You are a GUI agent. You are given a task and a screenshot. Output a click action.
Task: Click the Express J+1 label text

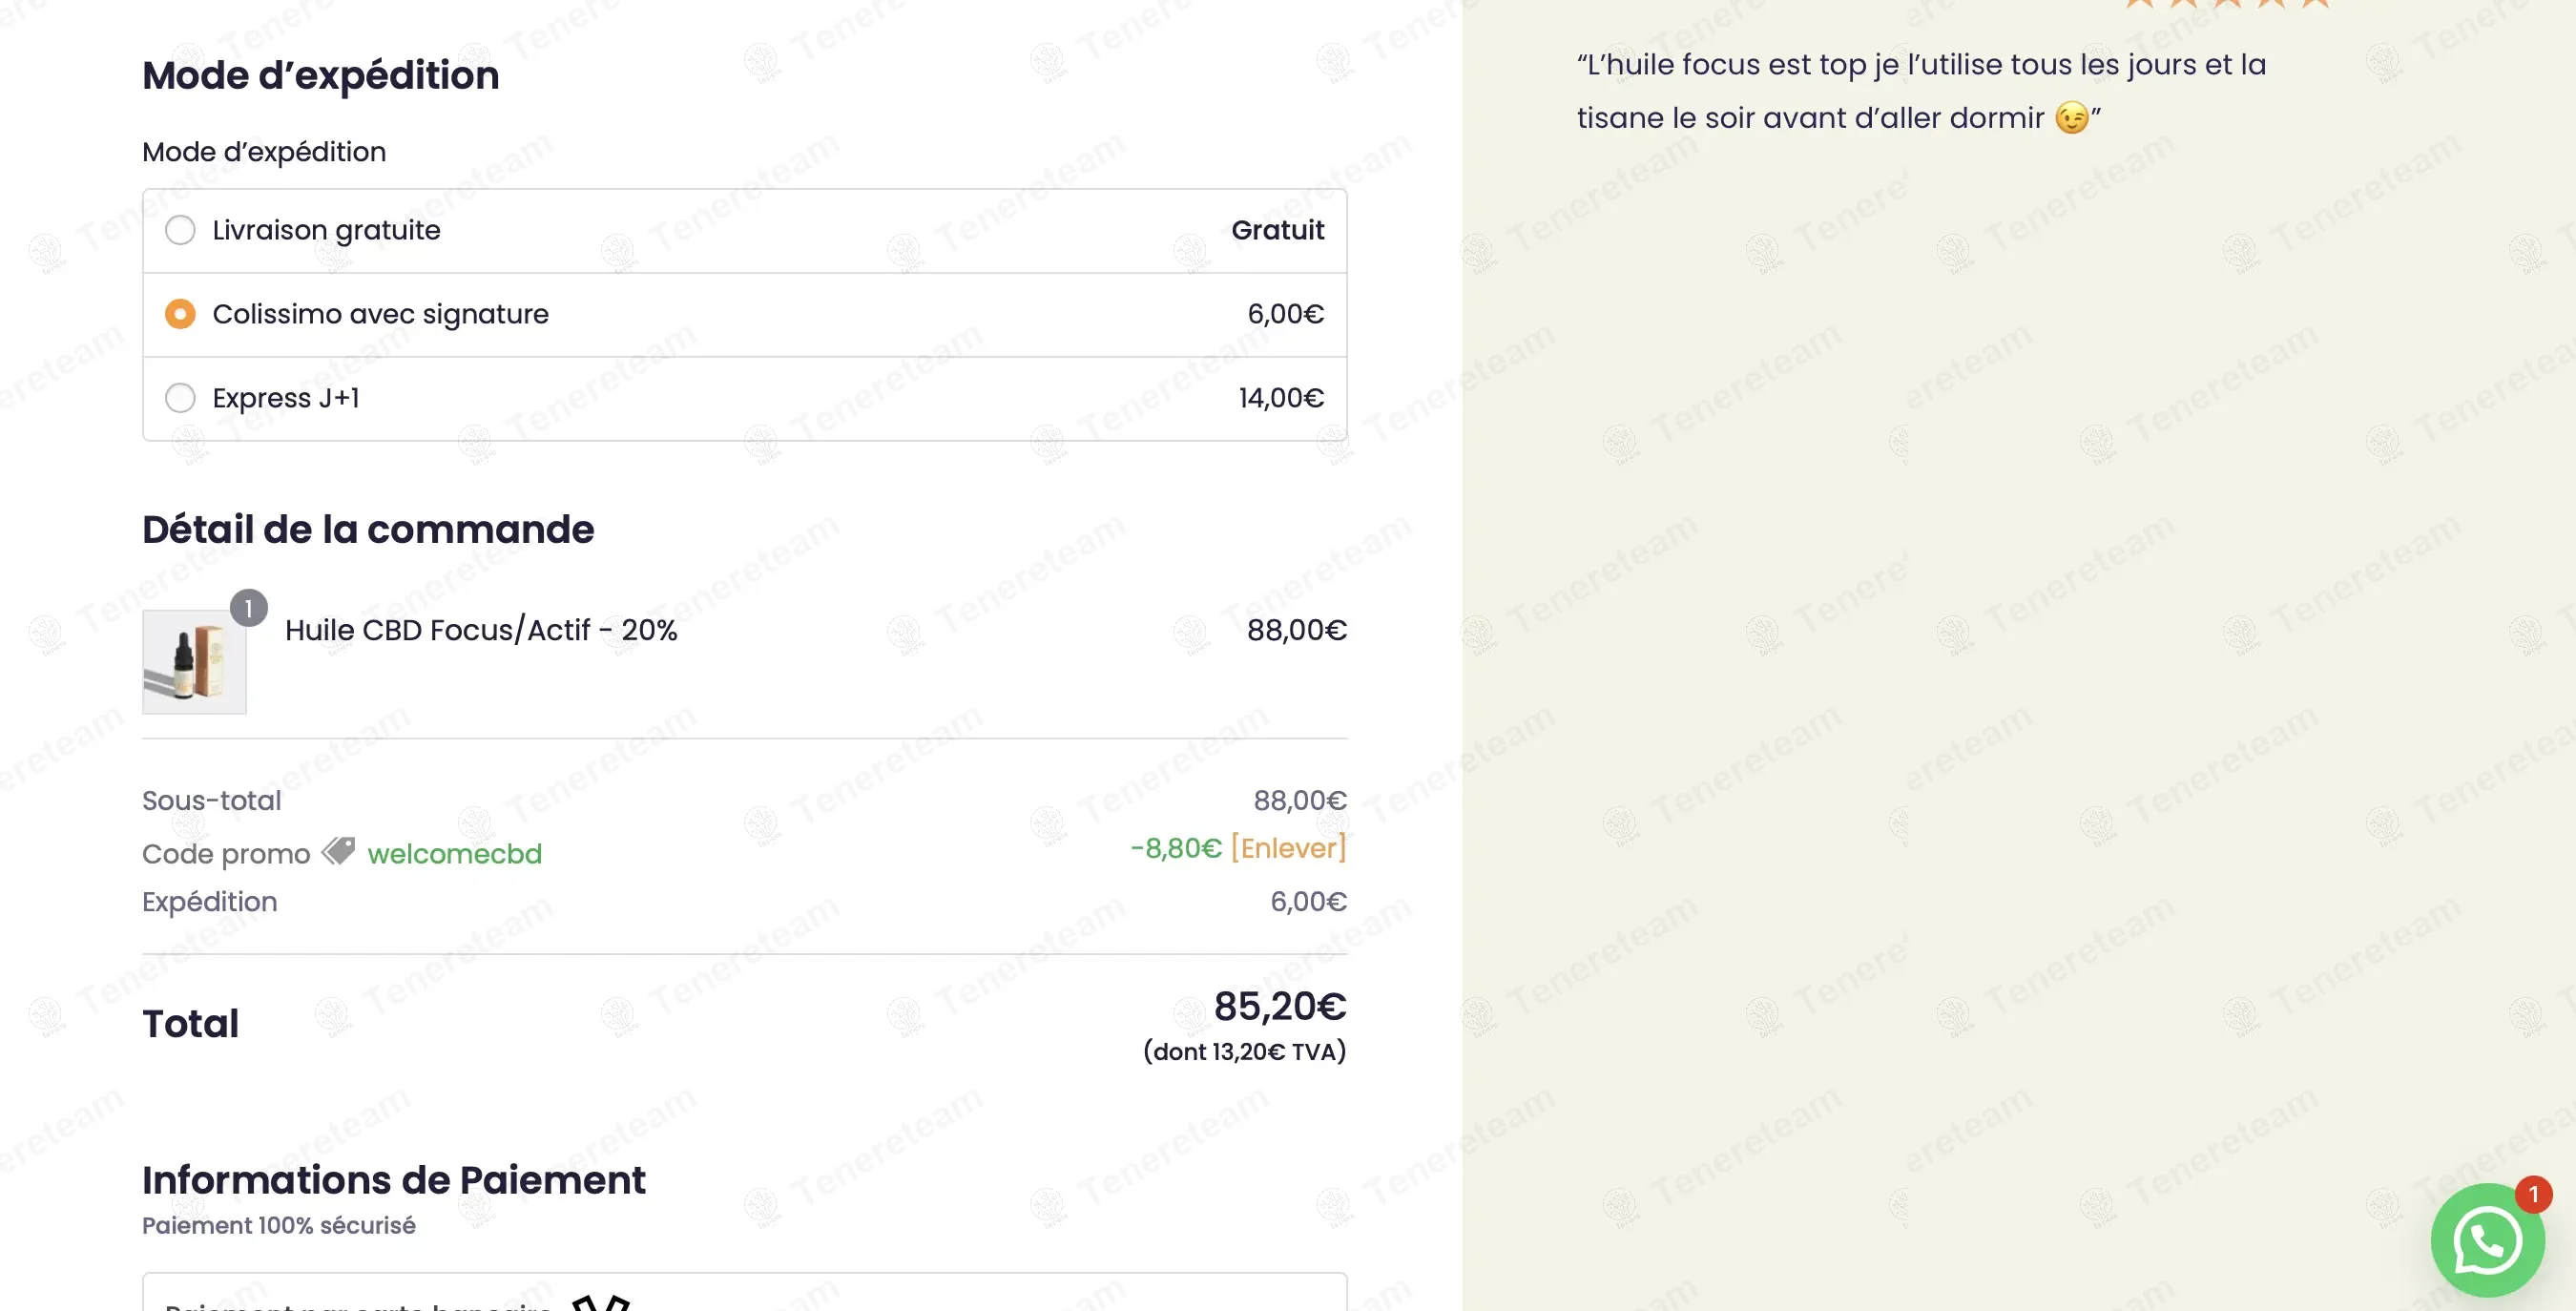click(x=285, y=398)
